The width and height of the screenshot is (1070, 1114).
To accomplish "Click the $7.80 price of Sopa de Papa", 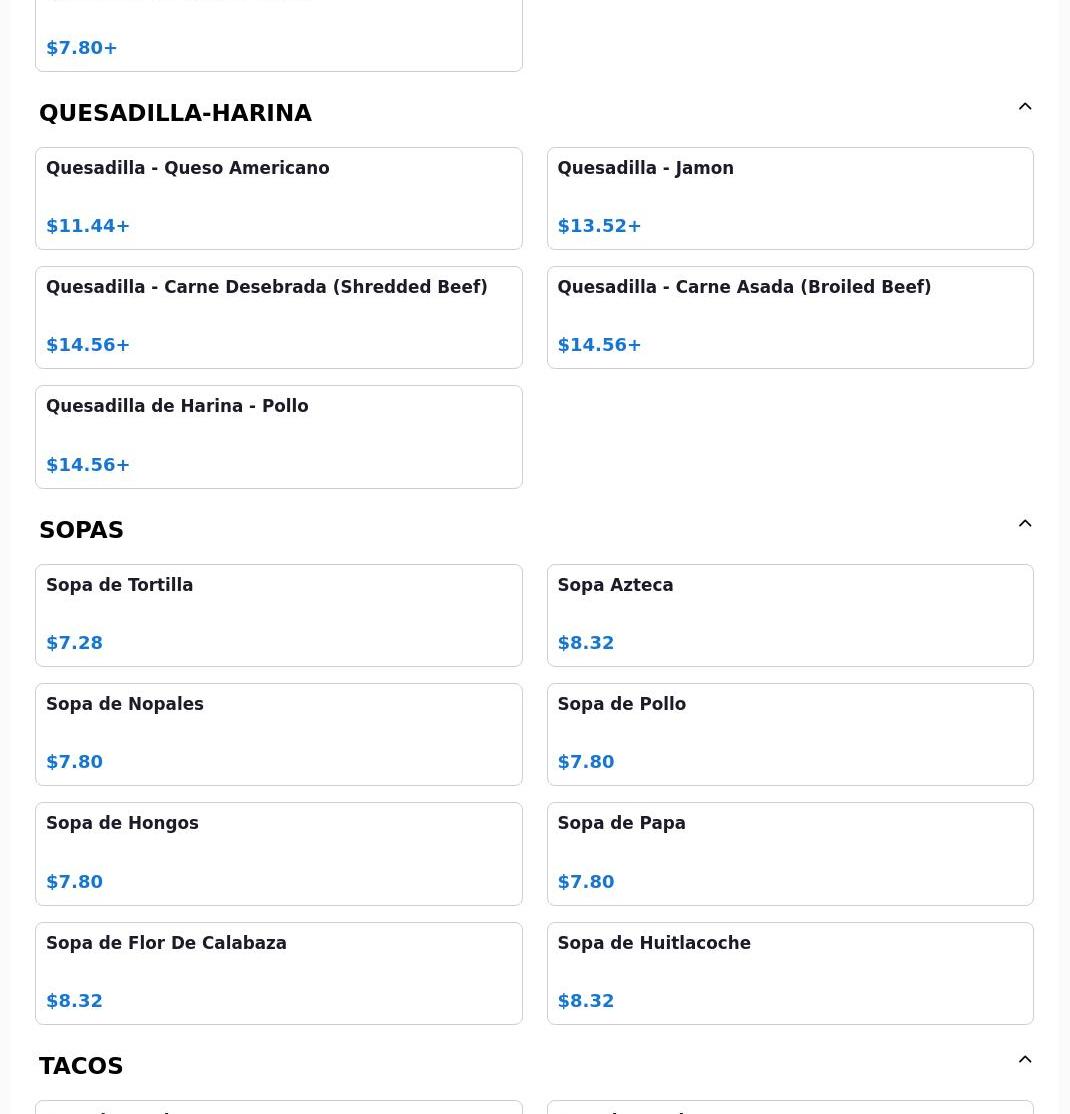I will 585,882.
